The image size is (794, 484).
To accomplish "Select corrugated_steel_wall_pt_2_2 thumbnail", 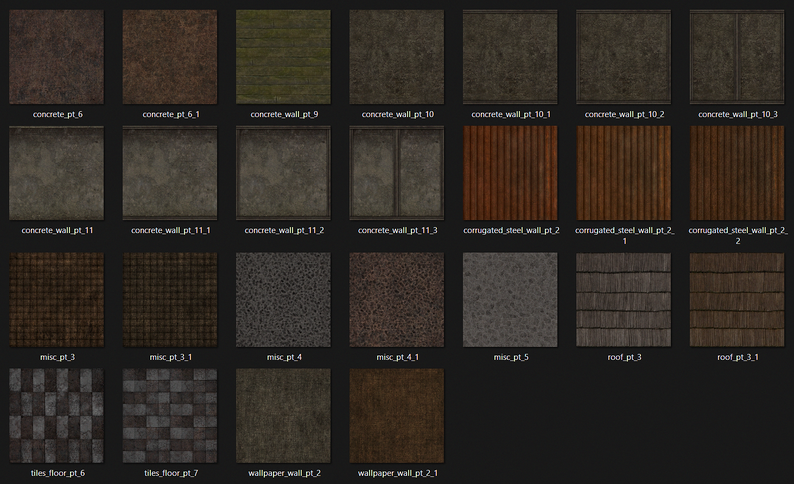I will (737, 173).
